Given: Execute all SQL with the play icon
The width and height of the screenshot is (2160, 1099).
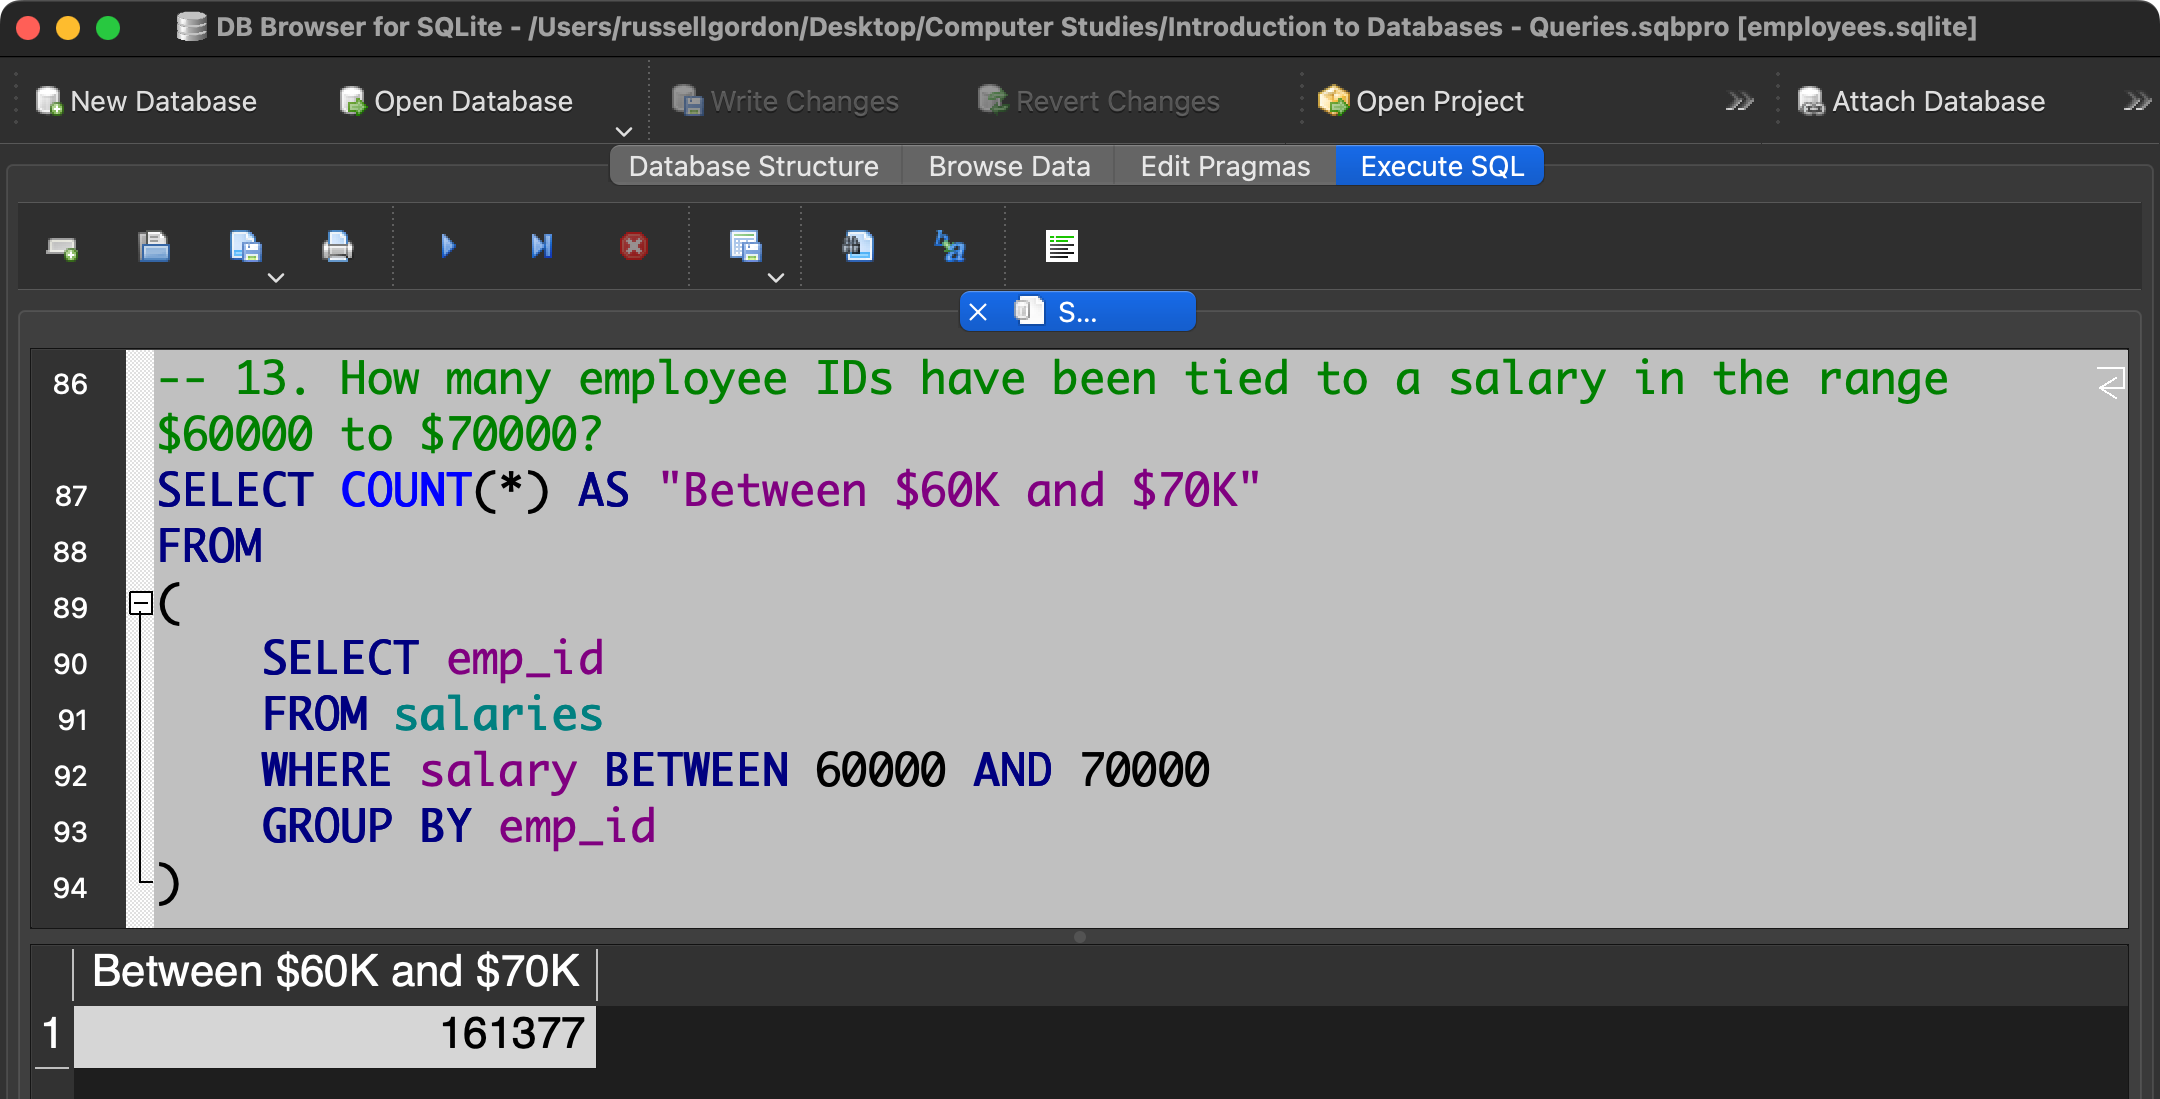Looking at the screenshot, I should point(448,246).
